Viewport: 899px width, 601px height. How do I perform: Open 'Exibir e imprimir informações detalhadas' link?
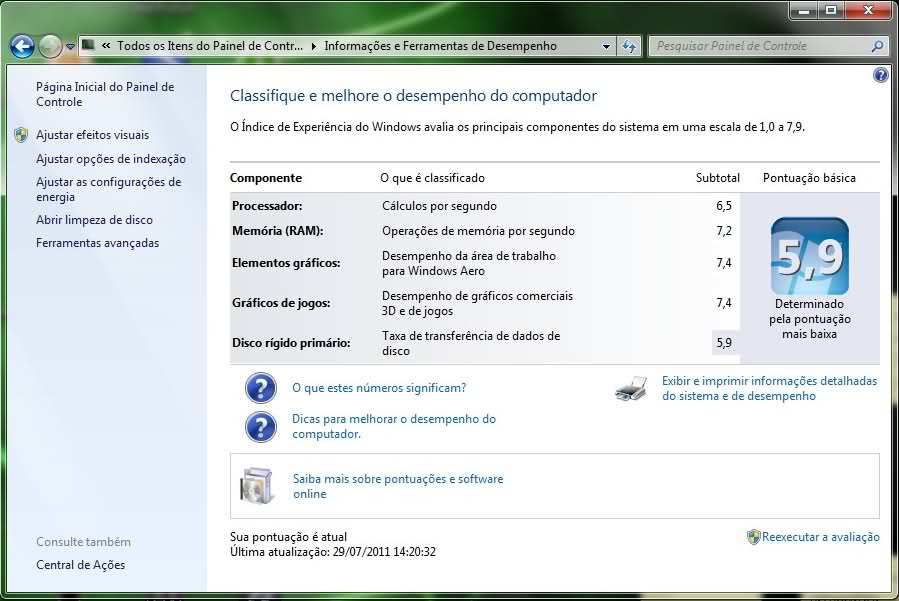[x=769, y=388]
